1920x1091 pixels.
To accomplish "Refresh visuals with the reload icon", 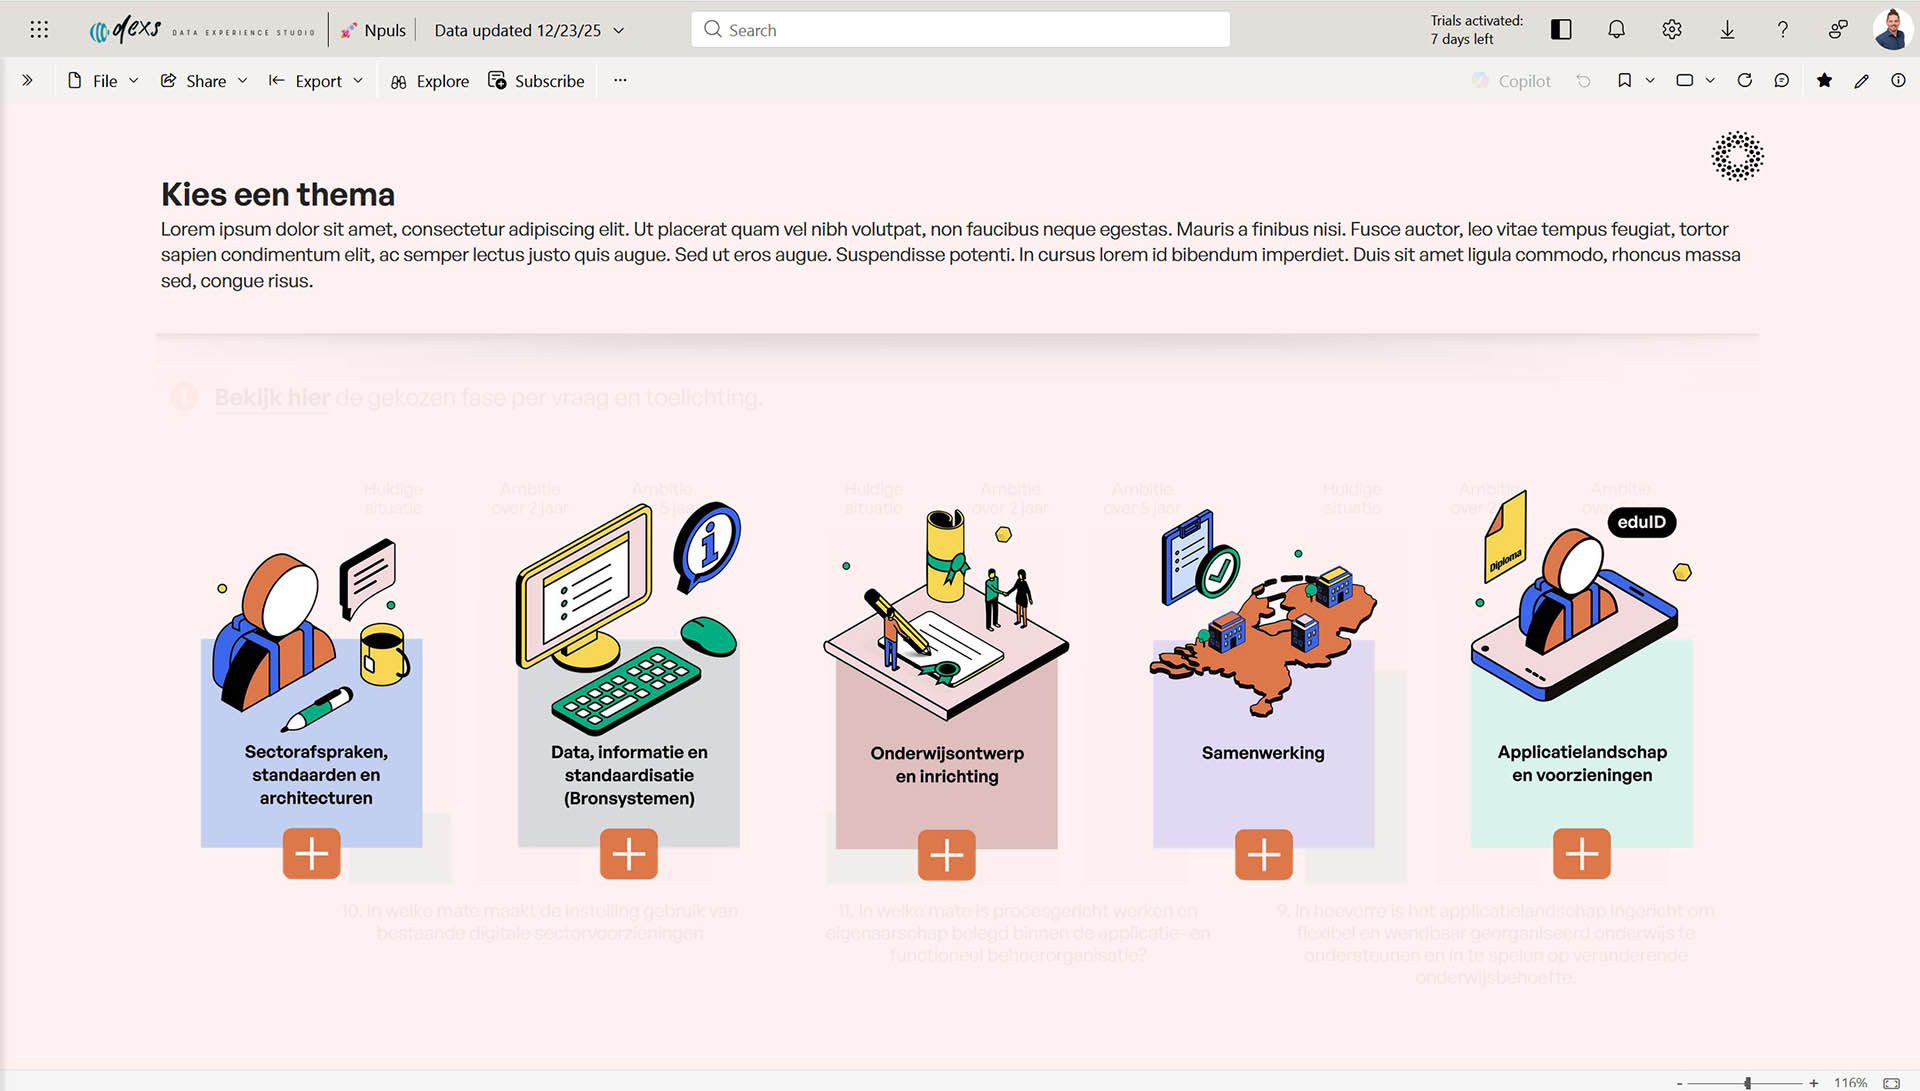I will coord(1744,81).
